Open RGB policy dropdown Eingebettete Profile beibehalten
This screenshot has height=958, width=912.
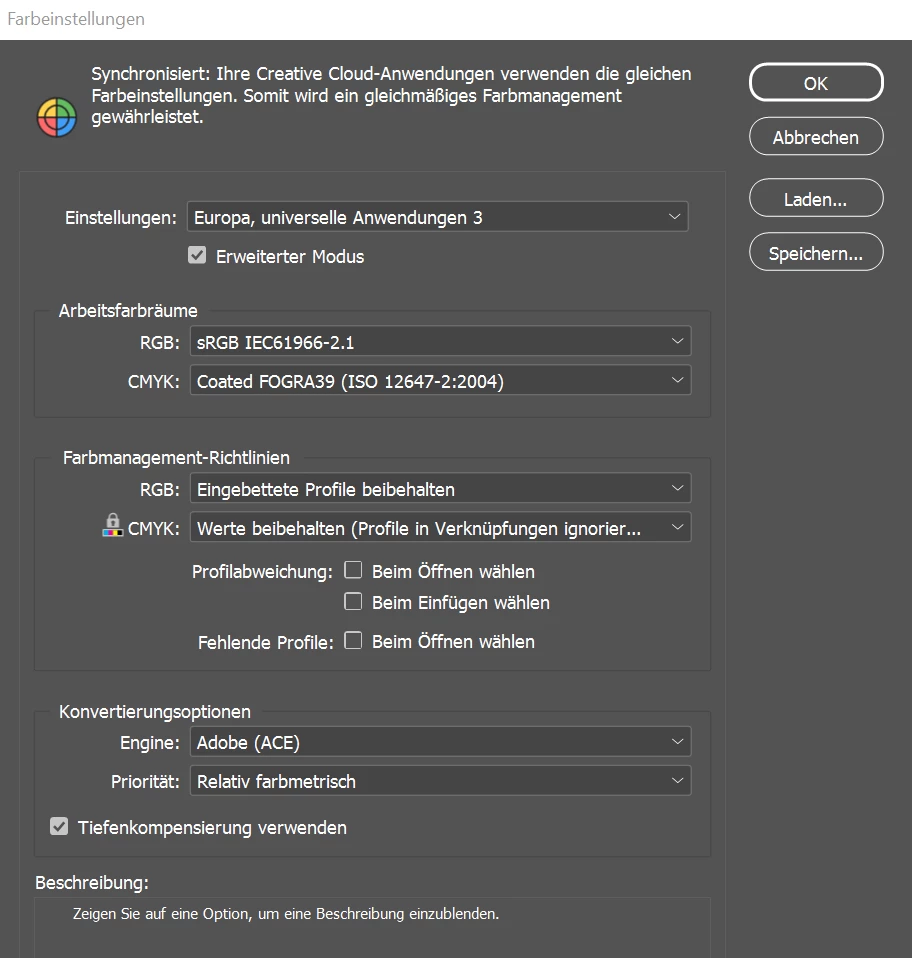tap(440, 489)
